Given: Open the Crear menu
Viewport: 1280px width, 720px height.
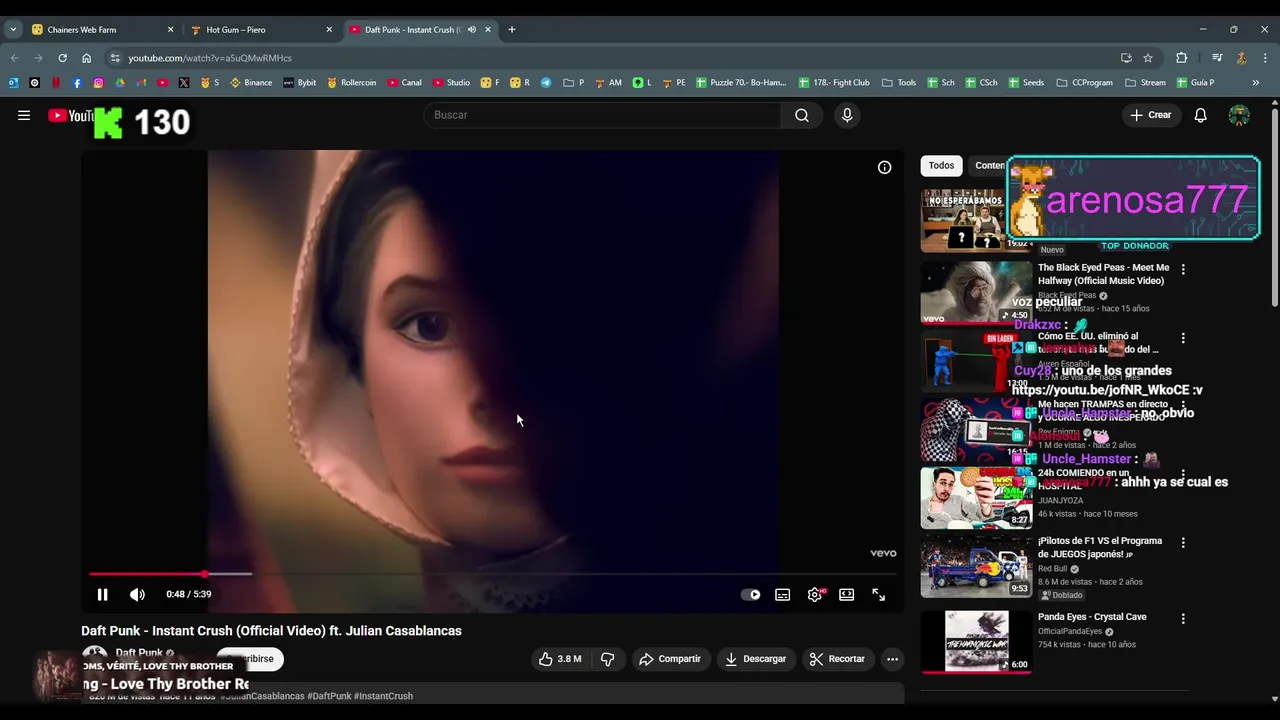Looking at the screenshot, I should [1151, 115].
